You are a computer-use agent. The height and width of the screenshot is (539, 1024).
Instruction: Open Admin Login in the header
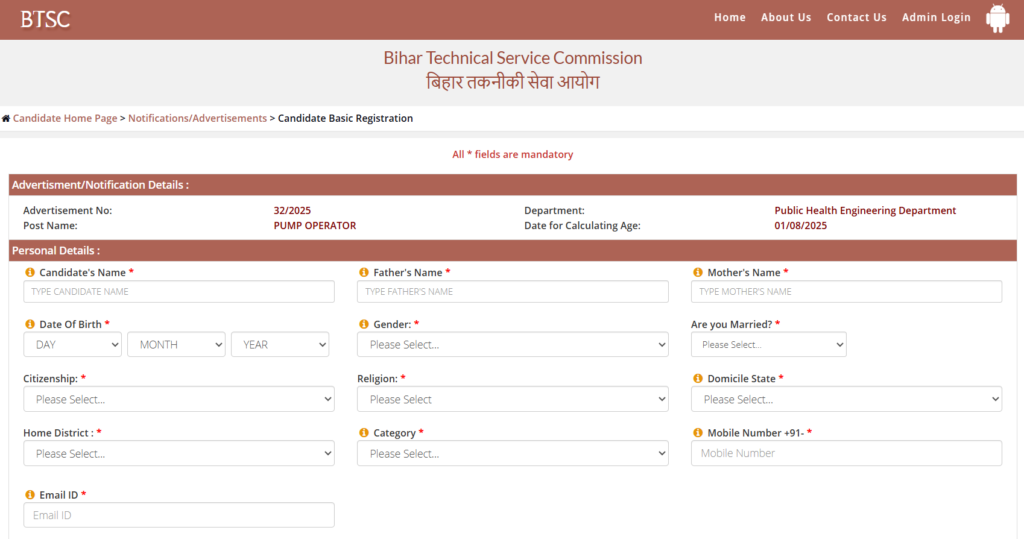[x=936, y=18]
